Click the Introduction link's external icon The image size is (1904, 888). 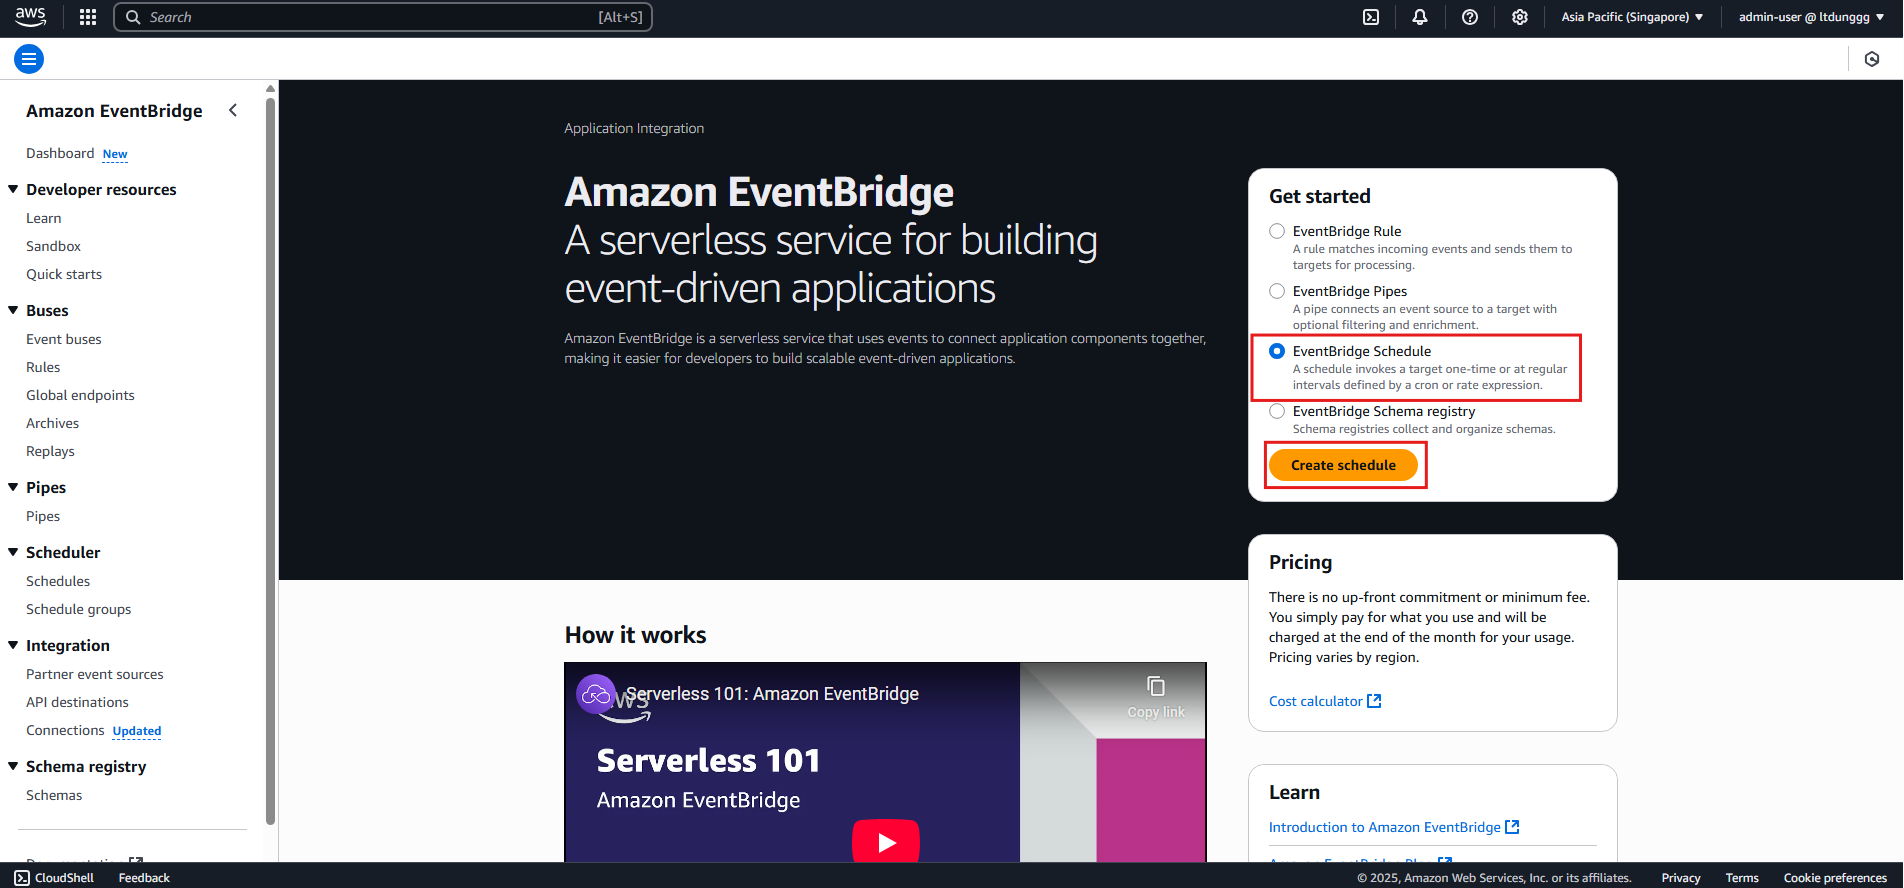[1512, 827]
